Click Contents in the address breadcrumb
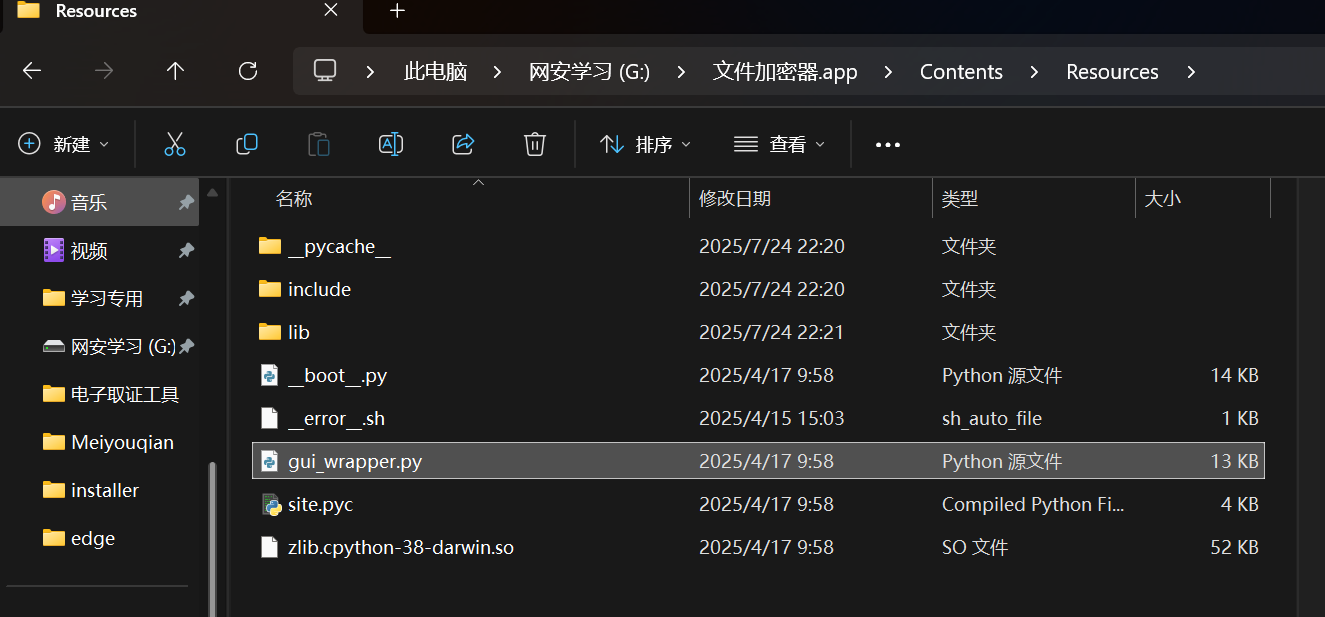This screenshot has height=617, width=1325. [961, 72]
